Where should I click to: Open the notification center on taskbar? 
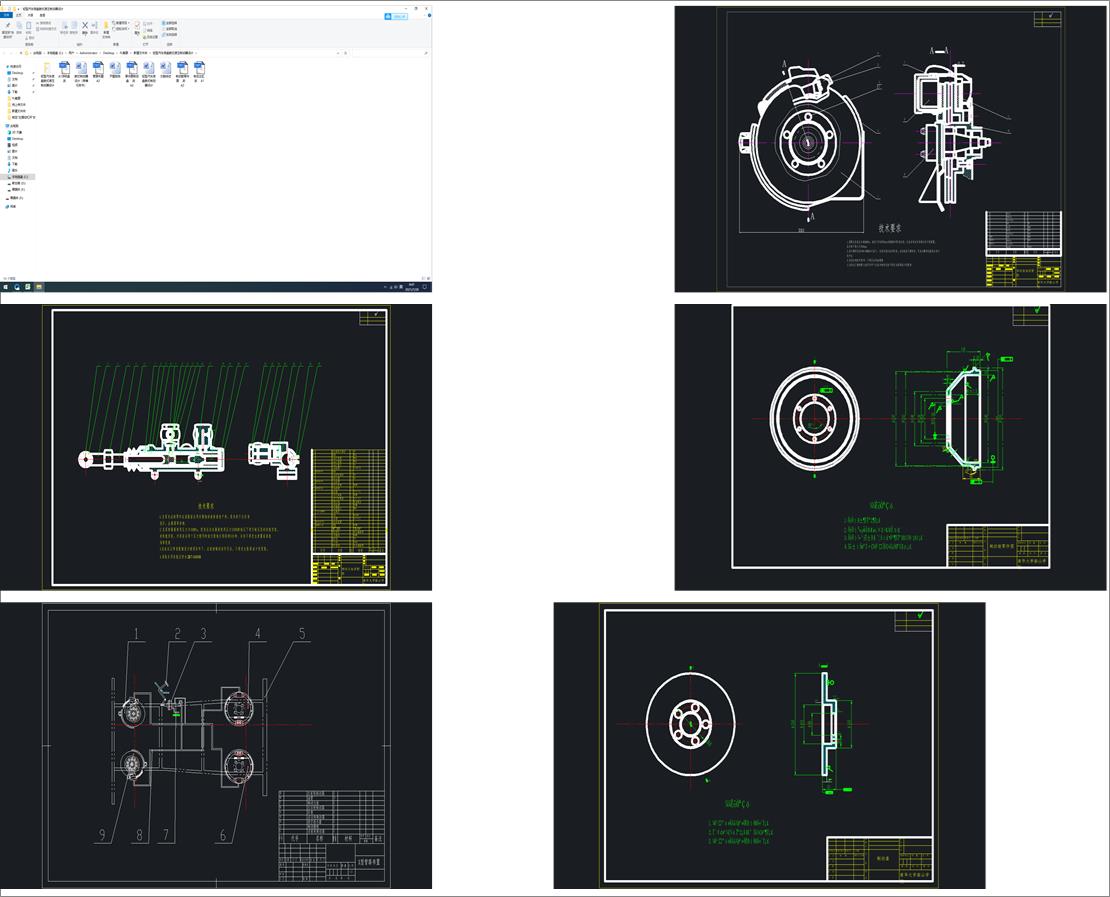425,287
